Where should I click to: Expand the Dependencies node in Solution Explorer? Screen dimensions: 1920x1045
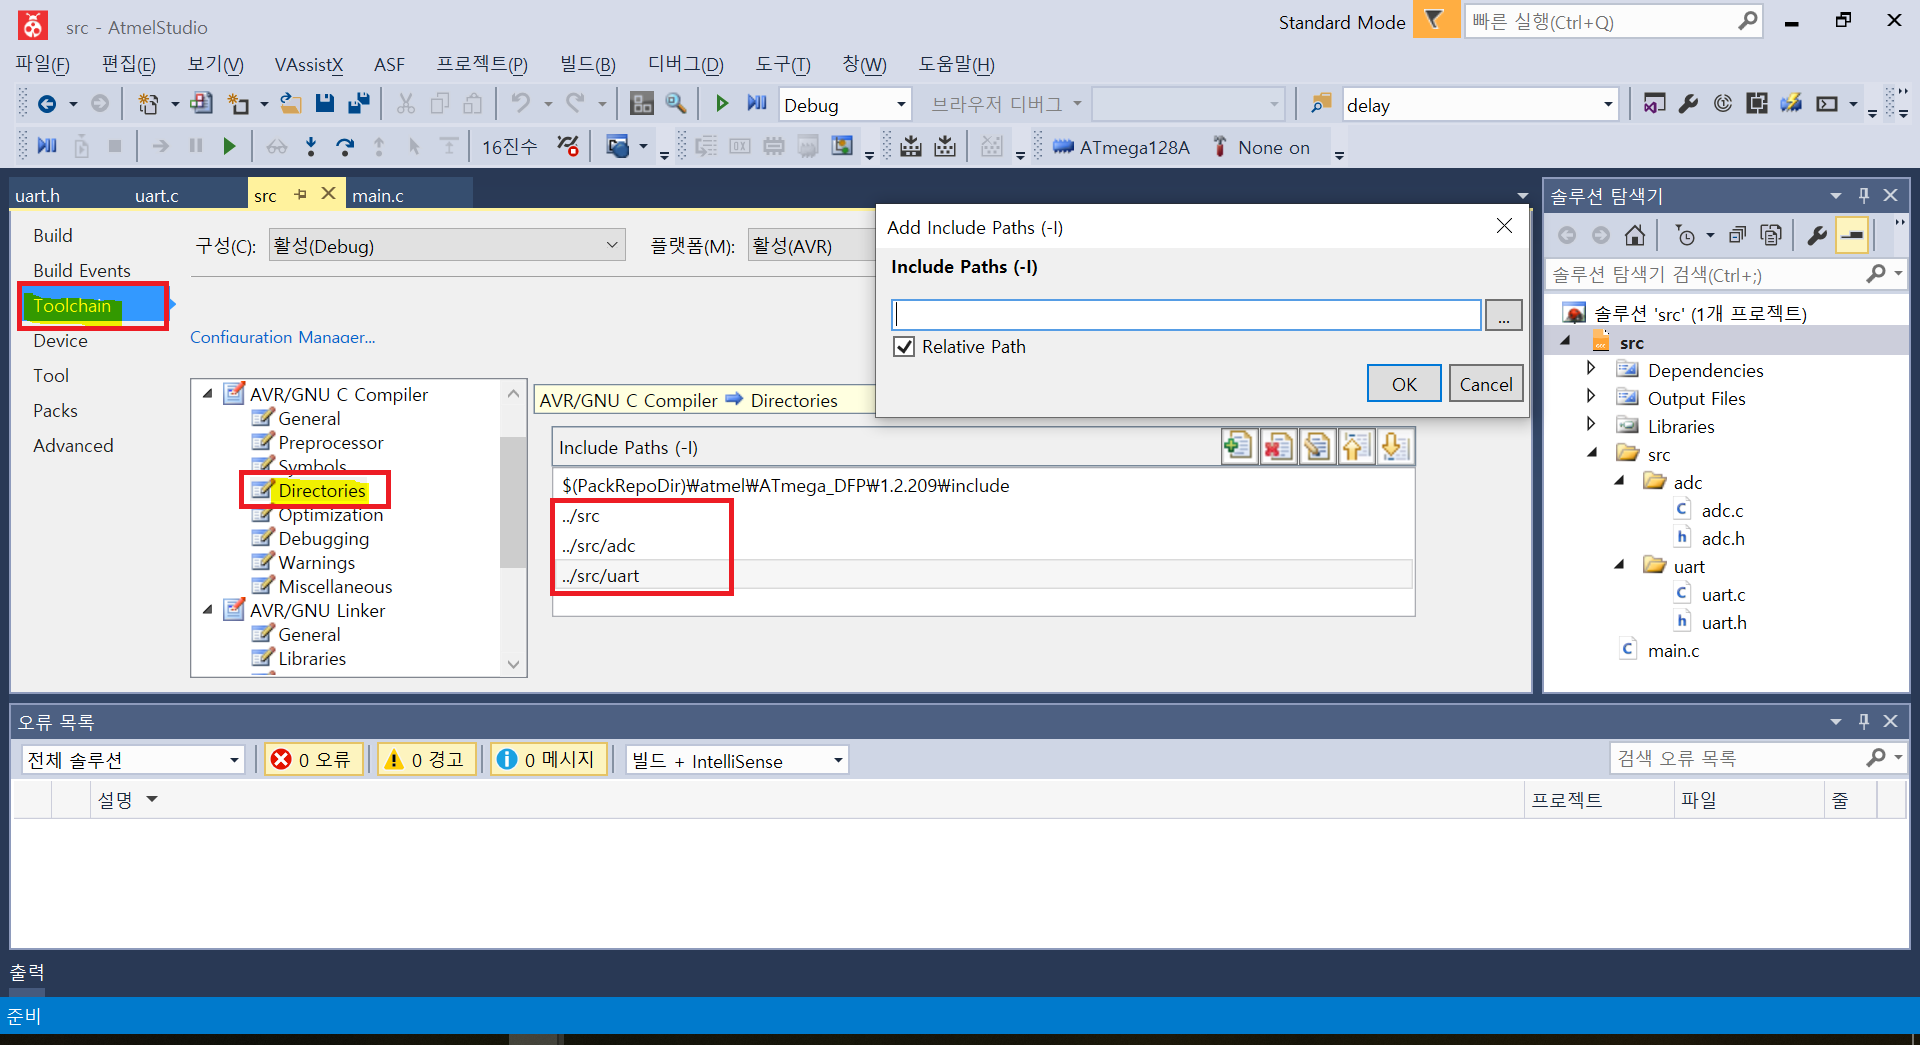coord(1591,369)
